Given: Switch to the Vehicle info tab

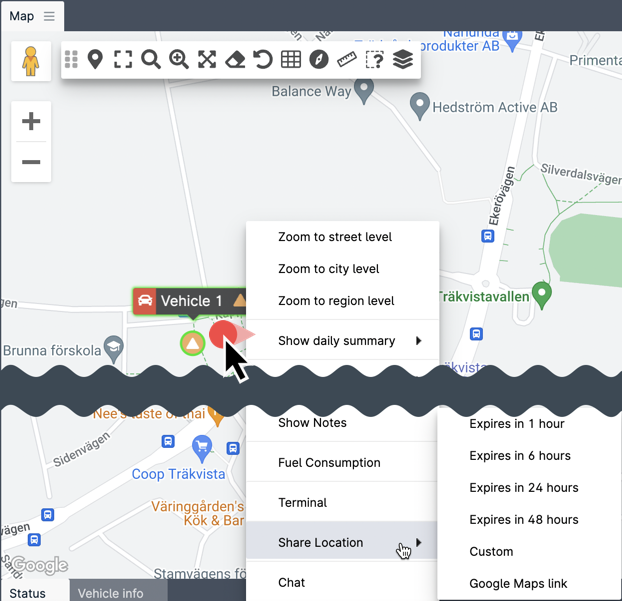Looking at the screenshot, I should pos(118,592).
